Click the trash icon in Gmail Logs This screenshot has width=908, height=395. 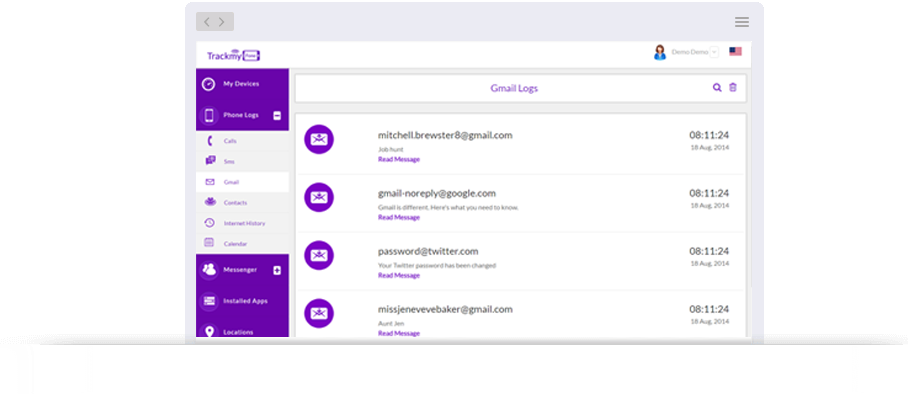tap(733, 87)
